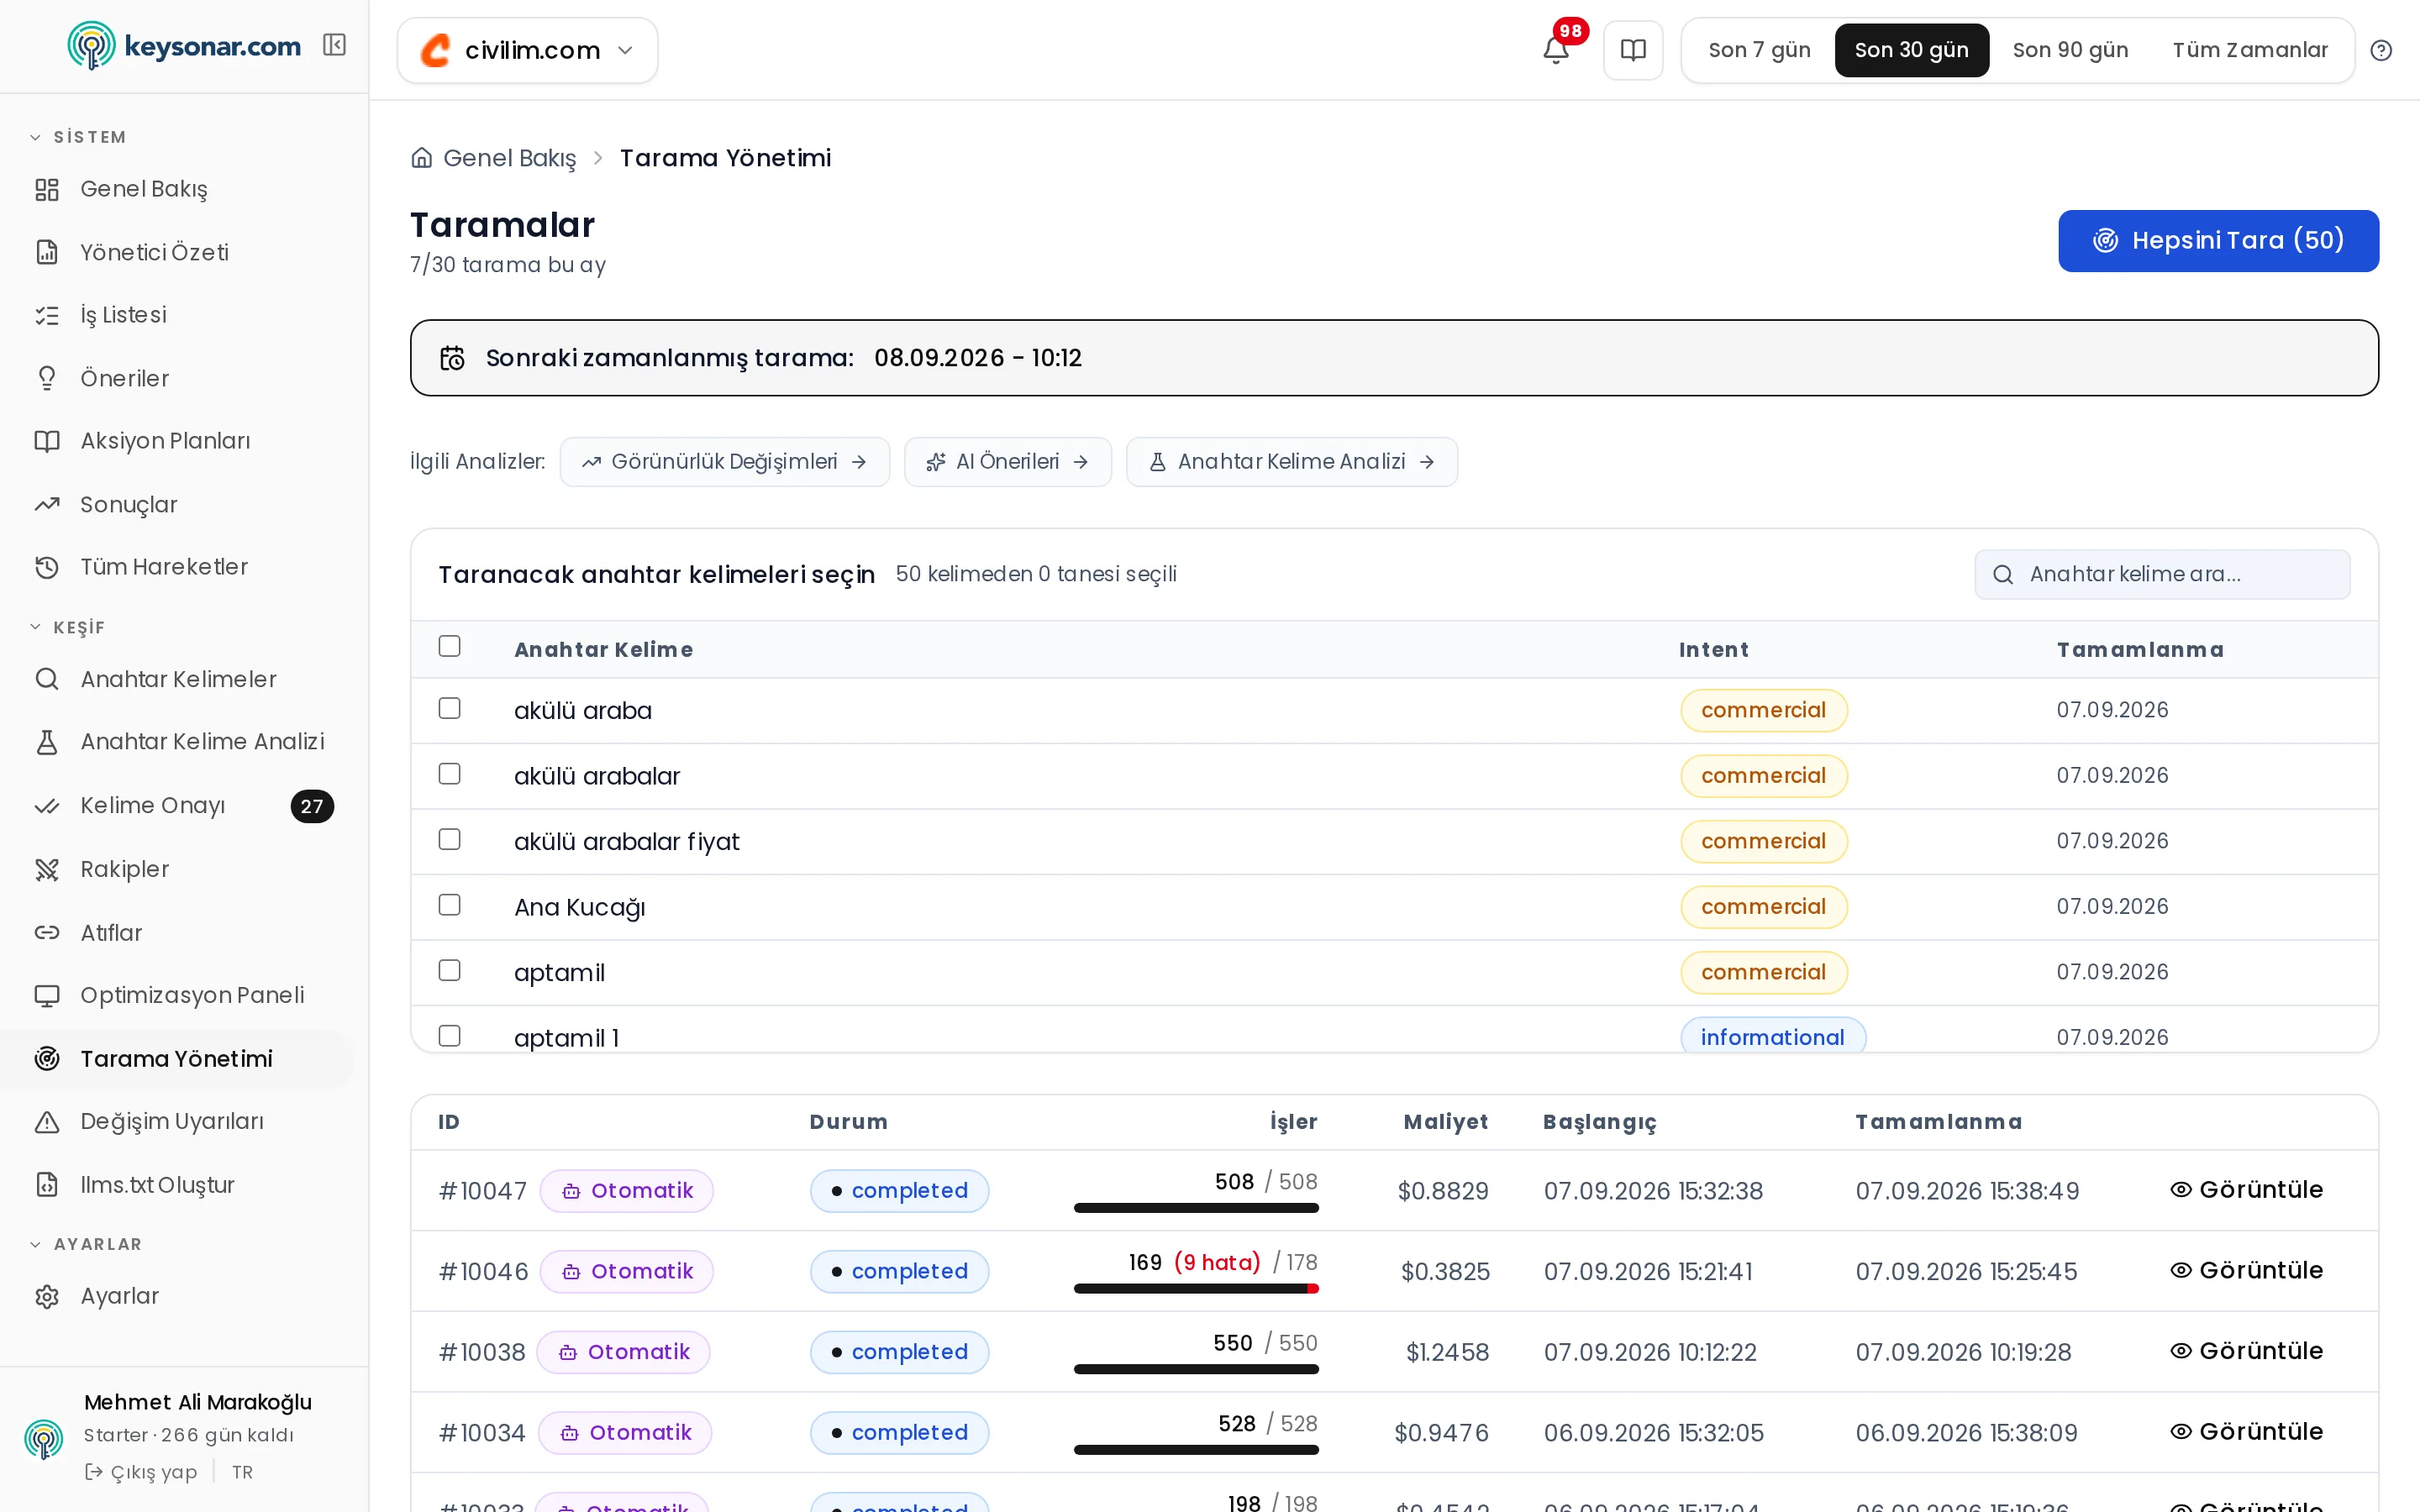Collapse the SİSTEM sidebar section
The image size is (2420, 1512).
78,137
